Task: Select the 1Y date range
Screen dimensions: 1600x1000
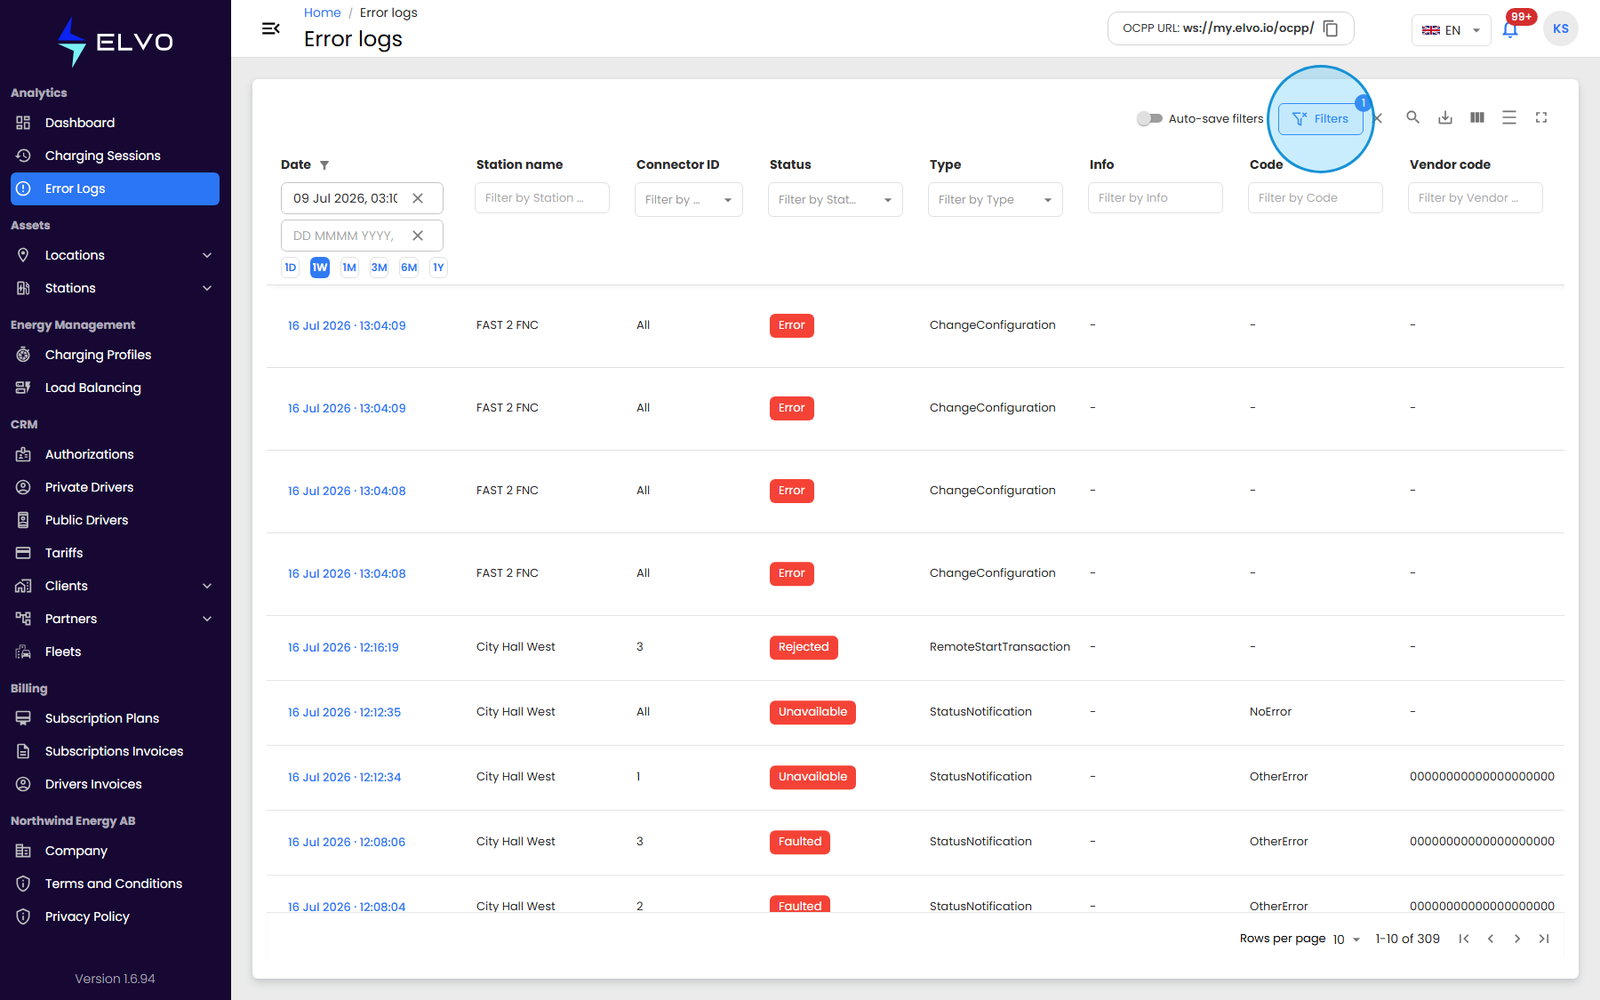Action: (x=438, y=267)
